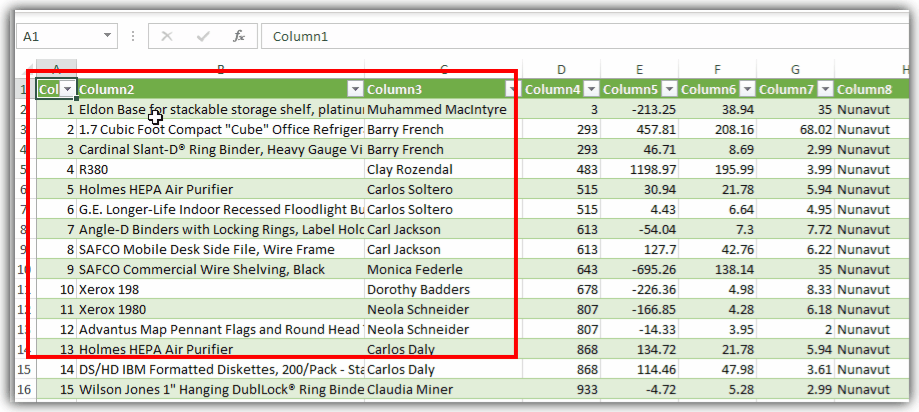This screenshot has height=412, width=919.
Task: Click the value 678 in Column4
Action: [x=561, y=290]
